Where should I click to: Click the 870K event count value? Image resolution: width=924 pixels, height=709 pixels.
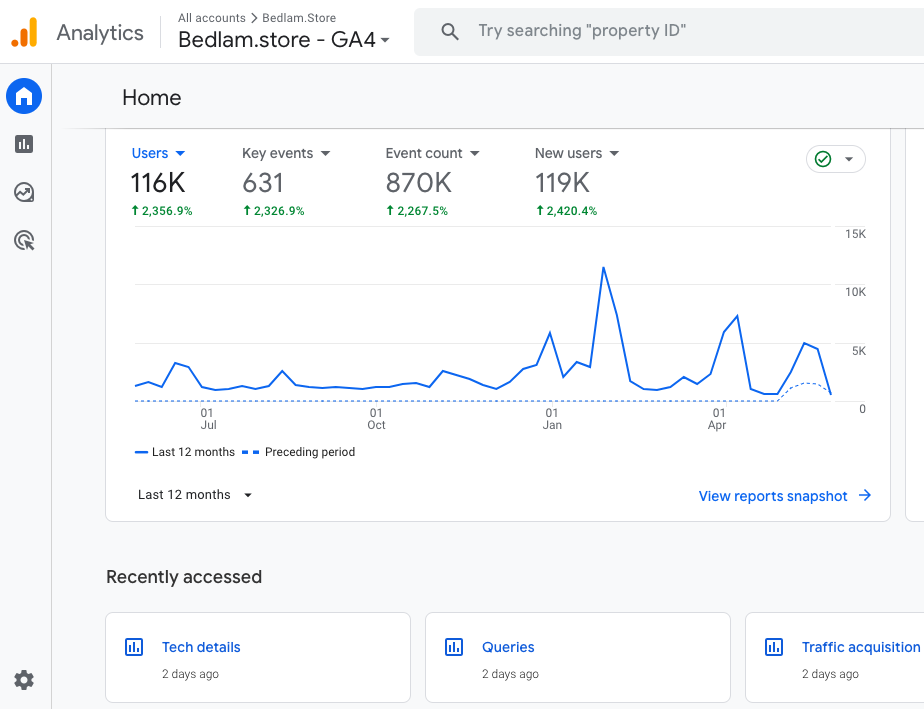[419, 183]
